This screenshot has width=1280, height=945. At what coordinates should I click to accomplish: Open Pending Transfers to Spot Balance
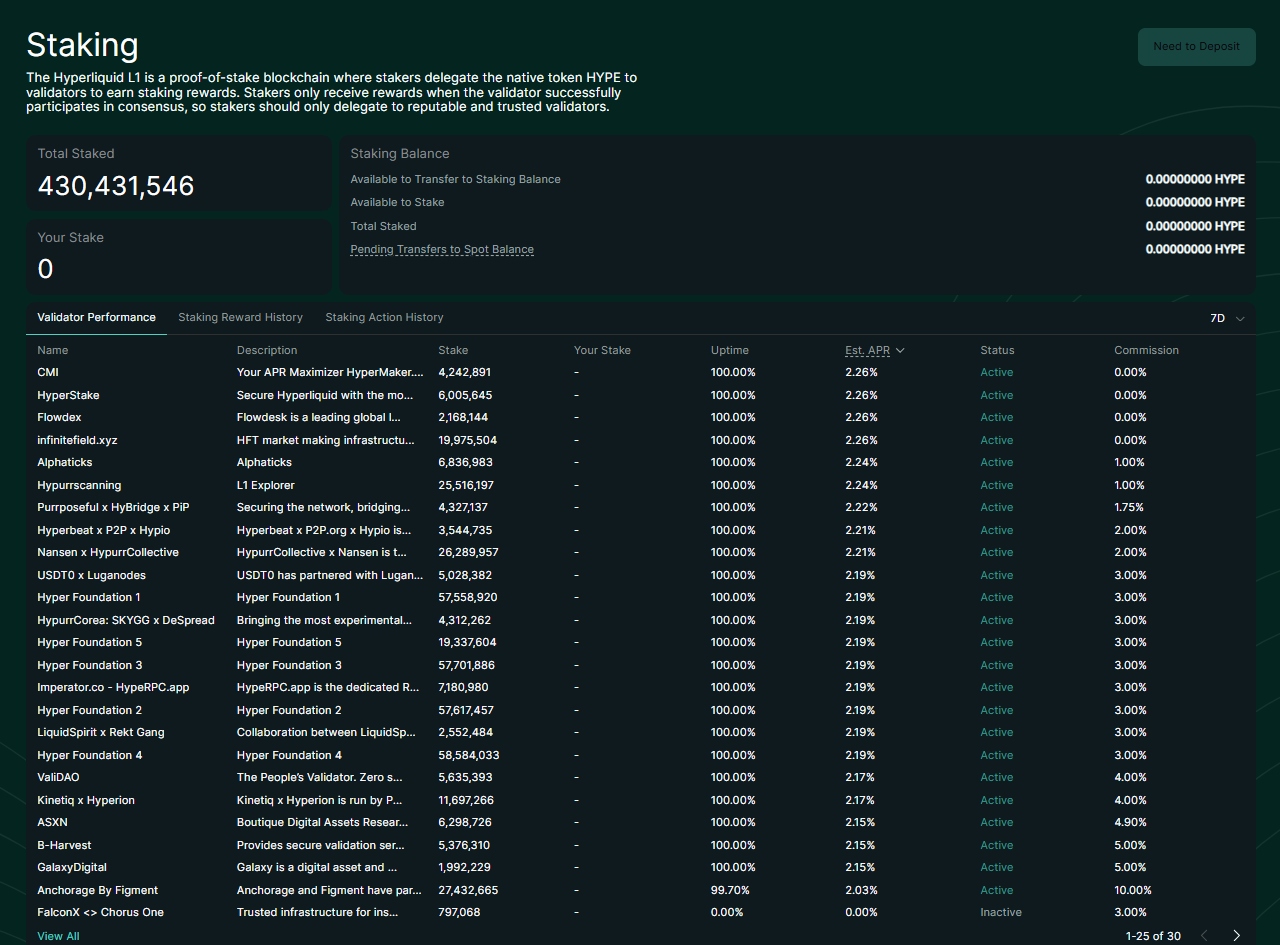(x=442, y=249)
